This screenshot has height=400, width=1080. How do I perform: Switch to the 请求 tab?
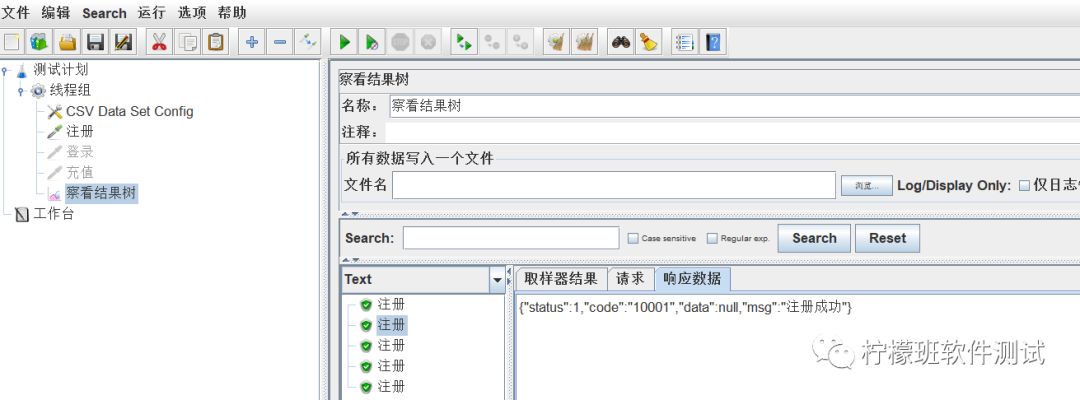tap(630, 279)
